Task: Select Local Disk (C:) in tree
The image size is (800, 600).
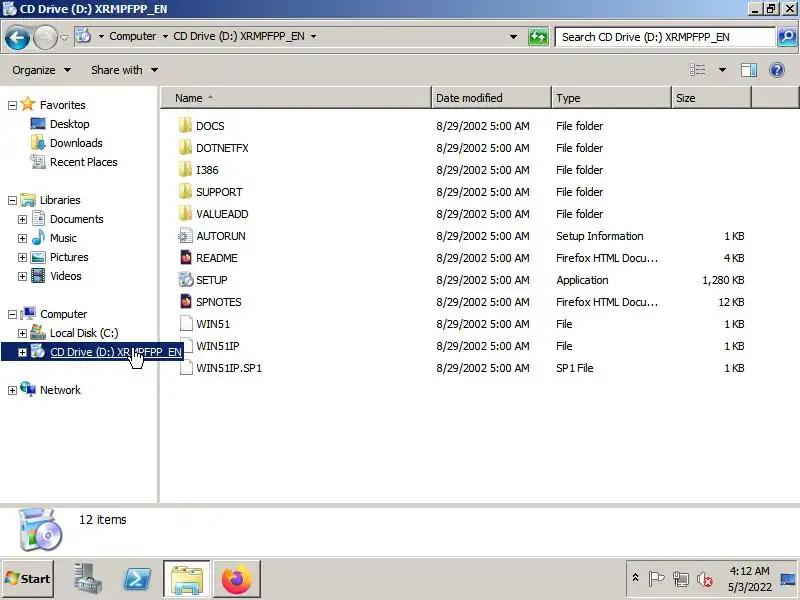Action: pos(84,333)
